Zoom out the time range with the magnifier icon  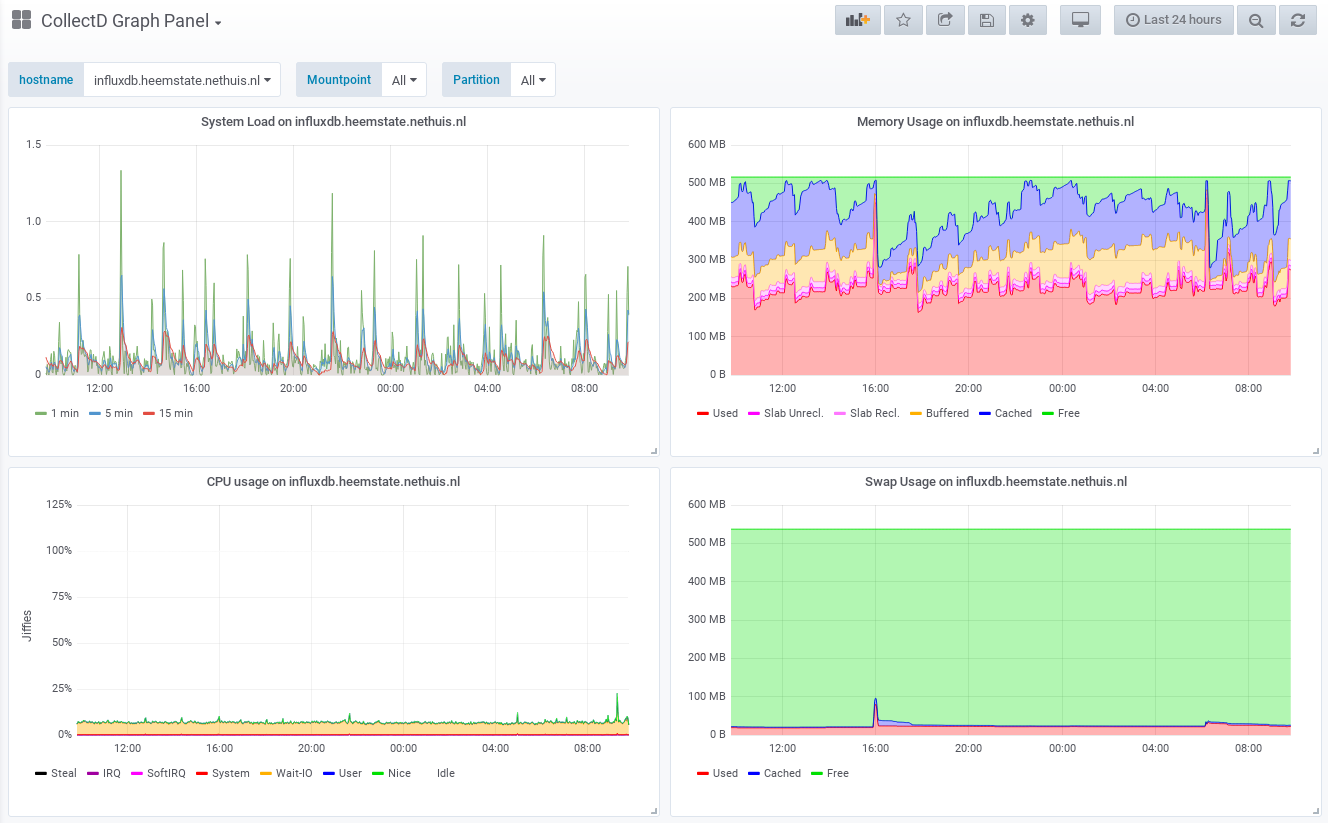(1256, 20)
